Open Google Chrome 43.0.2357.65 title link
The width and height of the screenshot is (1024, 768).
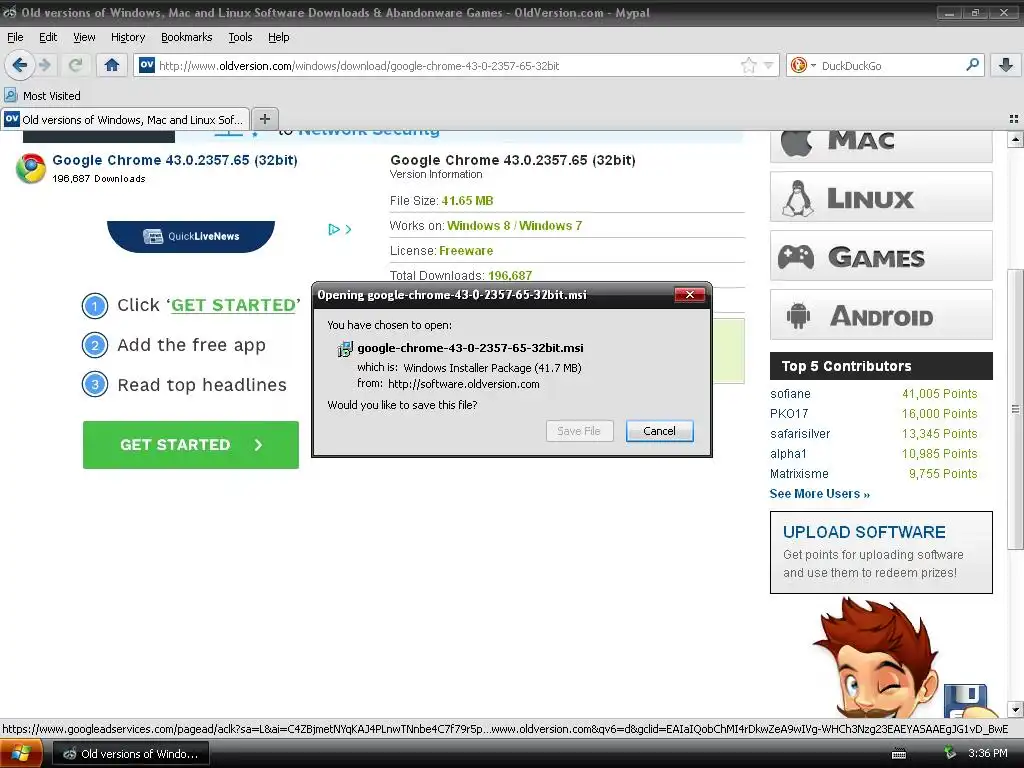(174, 160)
